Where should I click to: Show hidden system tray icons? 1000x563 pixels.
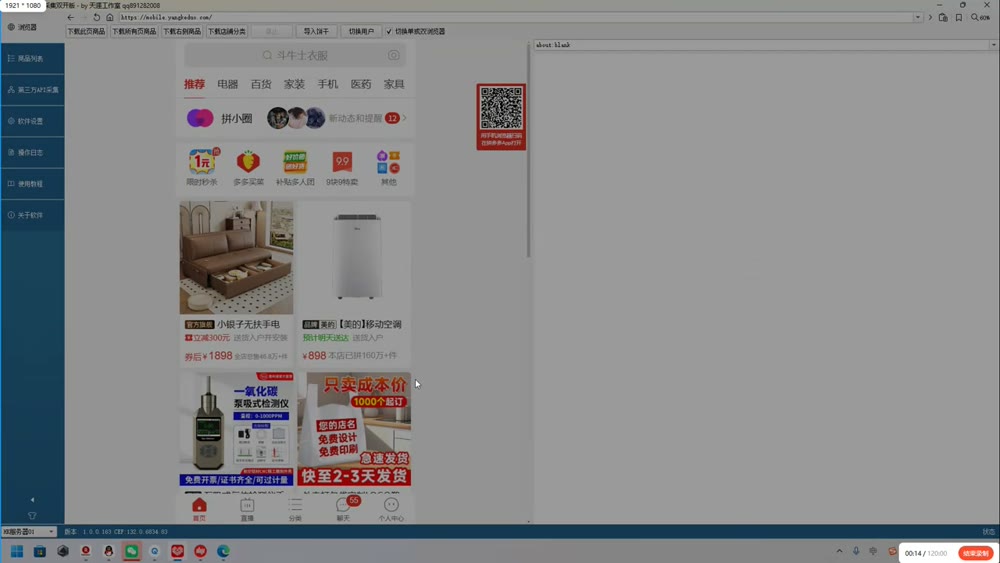[839, 552]
